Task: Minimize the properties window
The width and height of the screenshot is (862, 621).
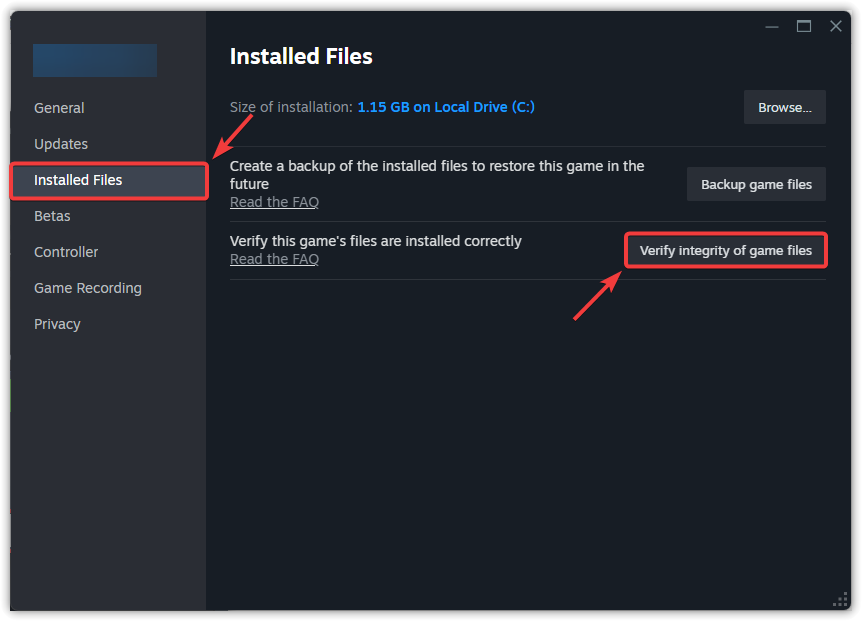Action: coord(772,27)
